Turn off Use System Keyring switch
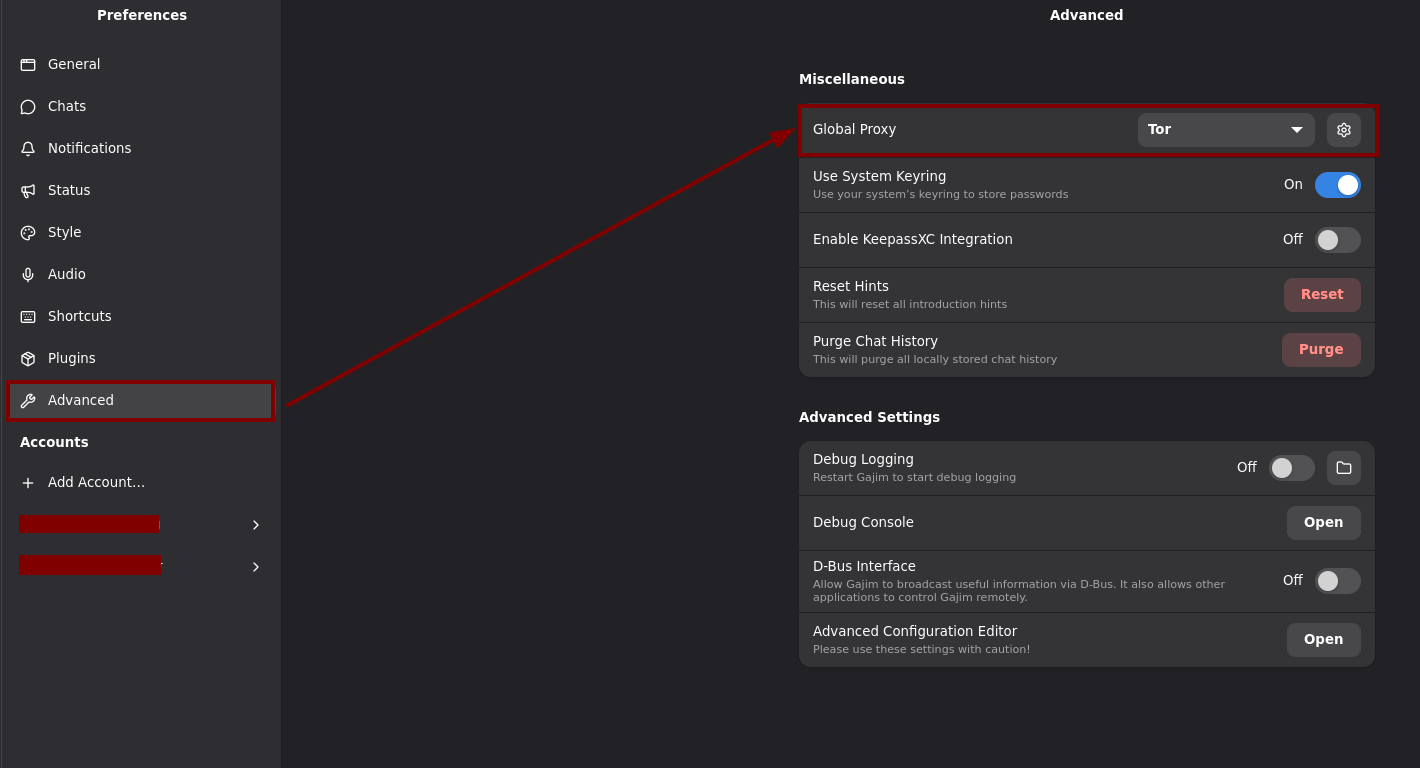This screenshot has height=768, width=1420. coord(1337,185)
